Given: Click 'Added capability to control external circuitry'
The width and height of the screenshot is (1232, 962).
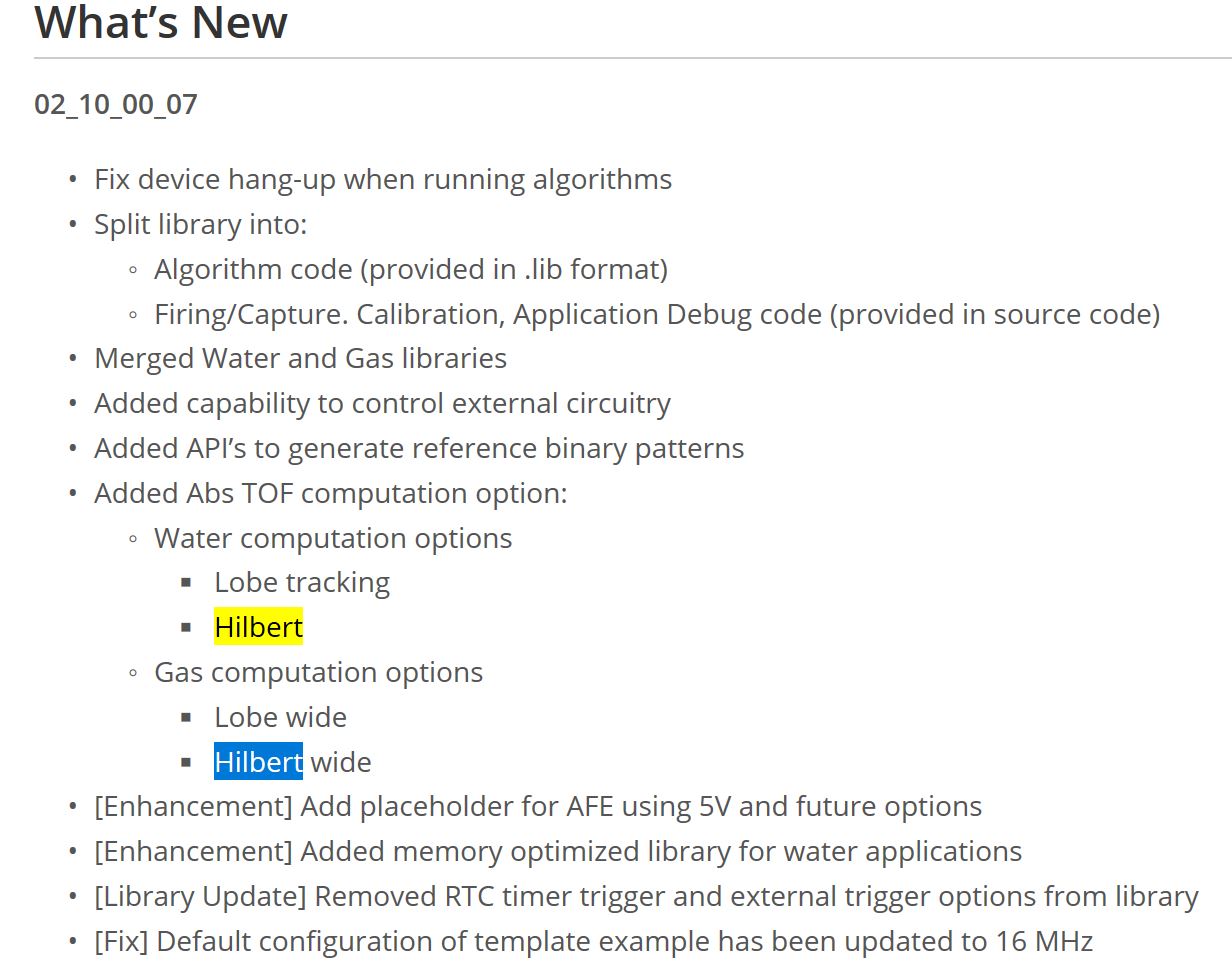Looking at the screenshot, I should click(x=382, y=403).
